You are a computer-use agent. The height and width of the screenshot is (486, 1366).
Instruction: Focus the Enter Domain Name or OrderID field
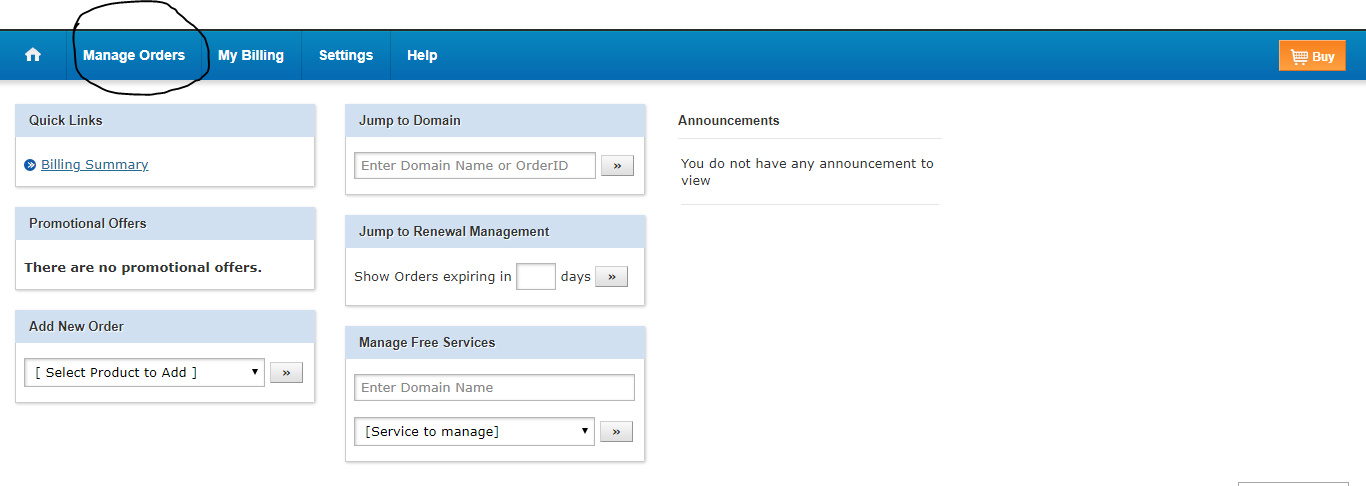(x=475, y=166)
